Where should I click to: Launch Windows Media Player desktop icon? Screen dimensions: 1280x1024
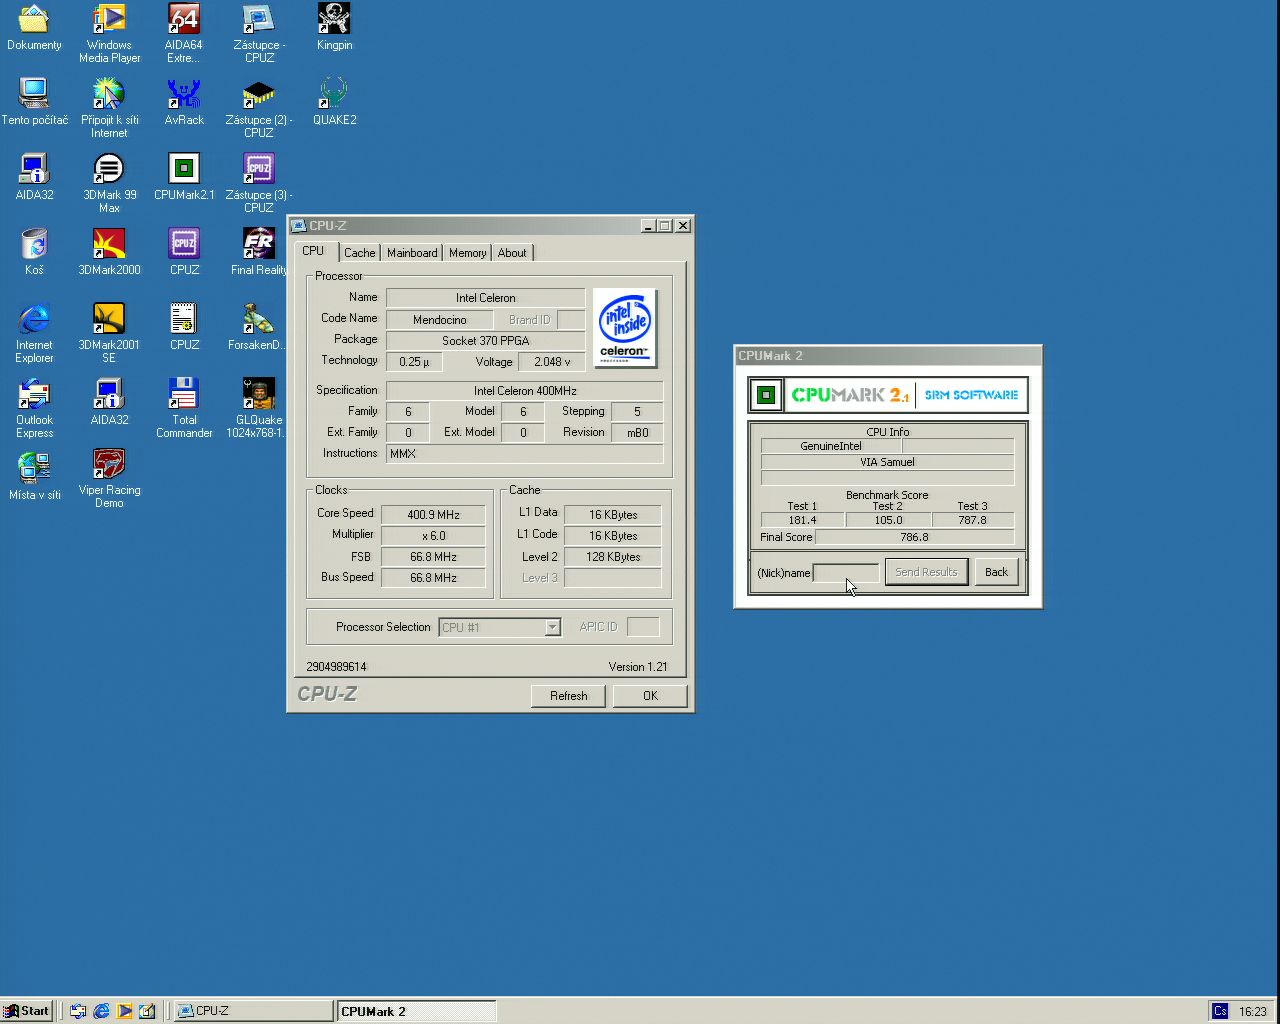tap(109, 33)
